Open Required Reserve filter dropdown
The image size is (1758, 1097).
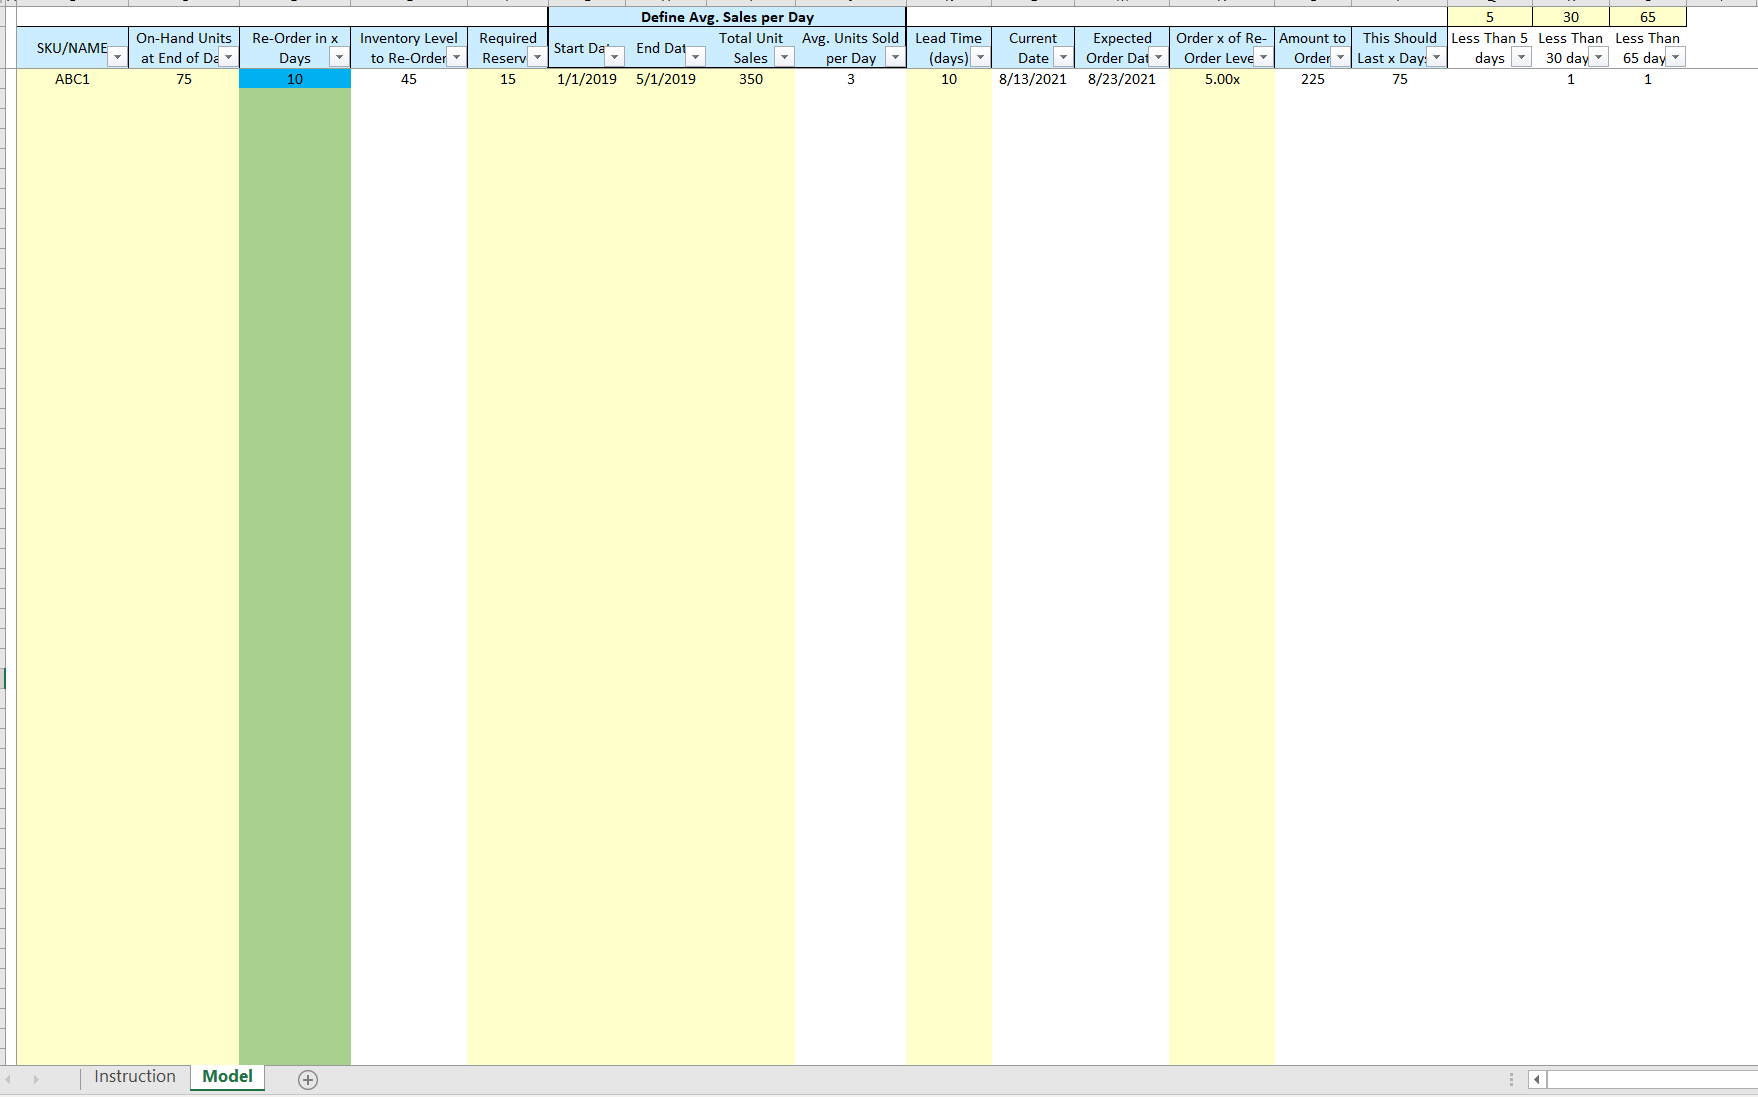(x=537, y=58)
